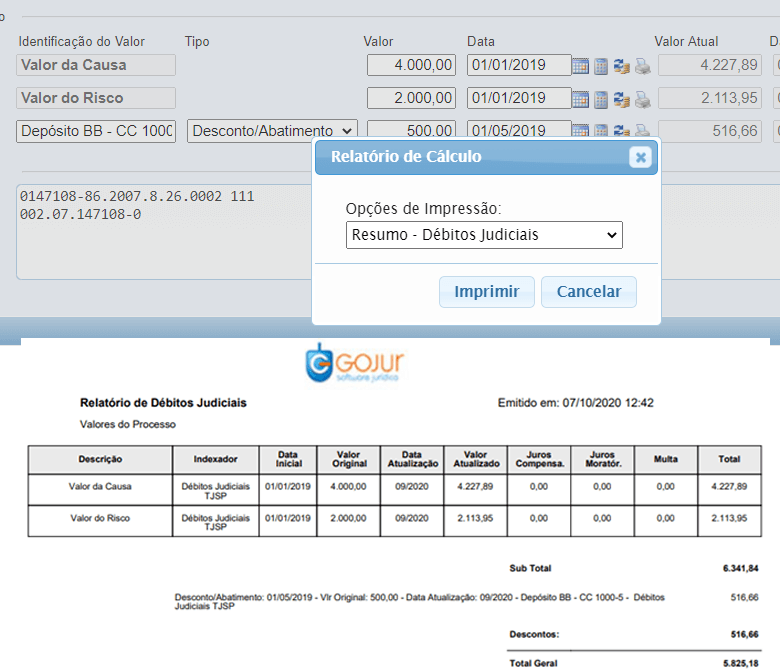Click the Valor da Causa identification field
The height and width of the screenshot is (669, 780).
(x=96, y=65)
